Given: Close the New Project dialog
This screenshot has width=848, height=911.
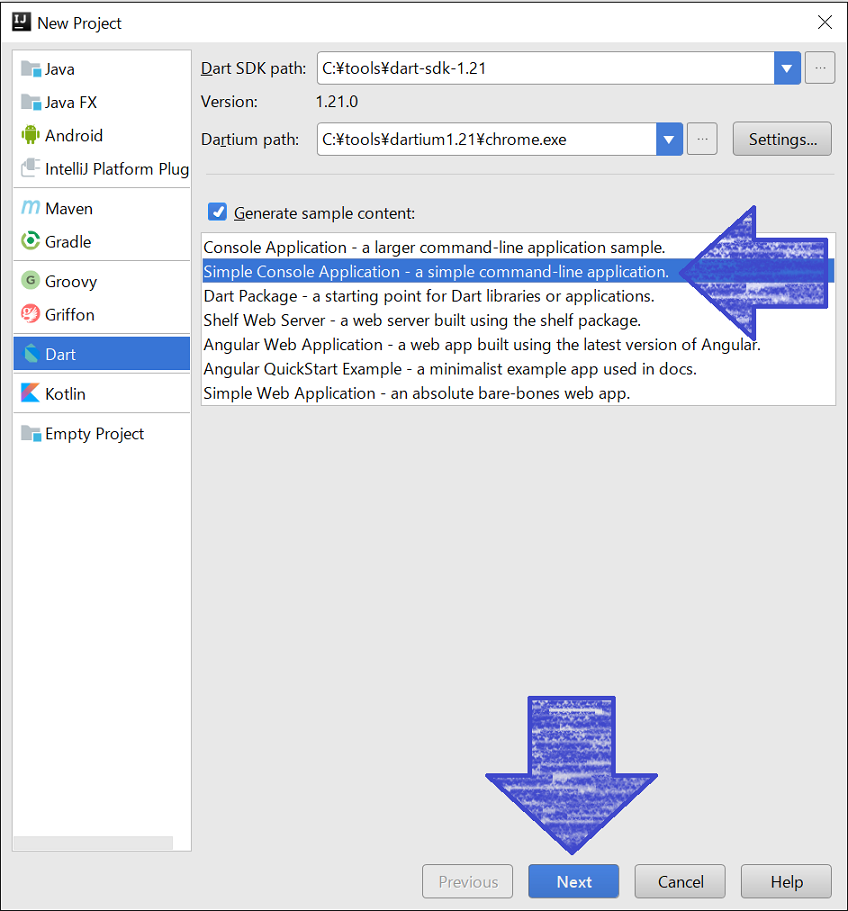Looking at the screenshot, I should pyautogui.click(x=825, y=22).
